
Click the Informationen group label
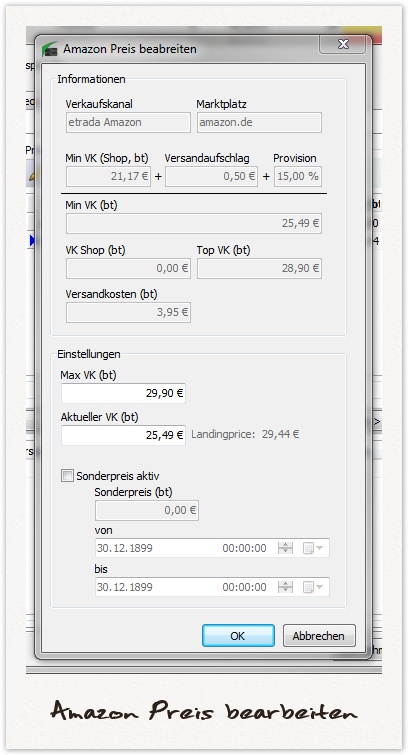click(92, 79)
